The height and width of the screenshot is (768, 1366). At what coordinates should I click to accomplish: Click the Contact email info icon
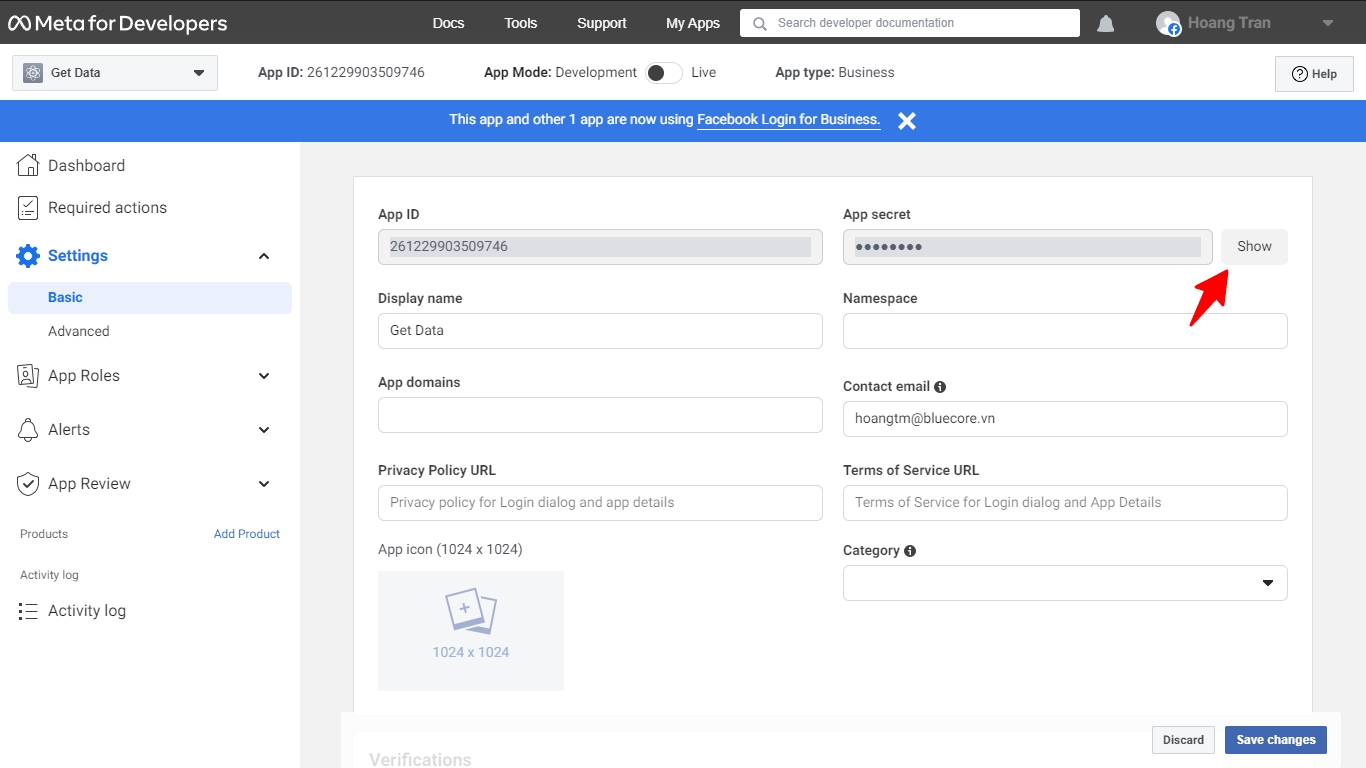point(940,387)
